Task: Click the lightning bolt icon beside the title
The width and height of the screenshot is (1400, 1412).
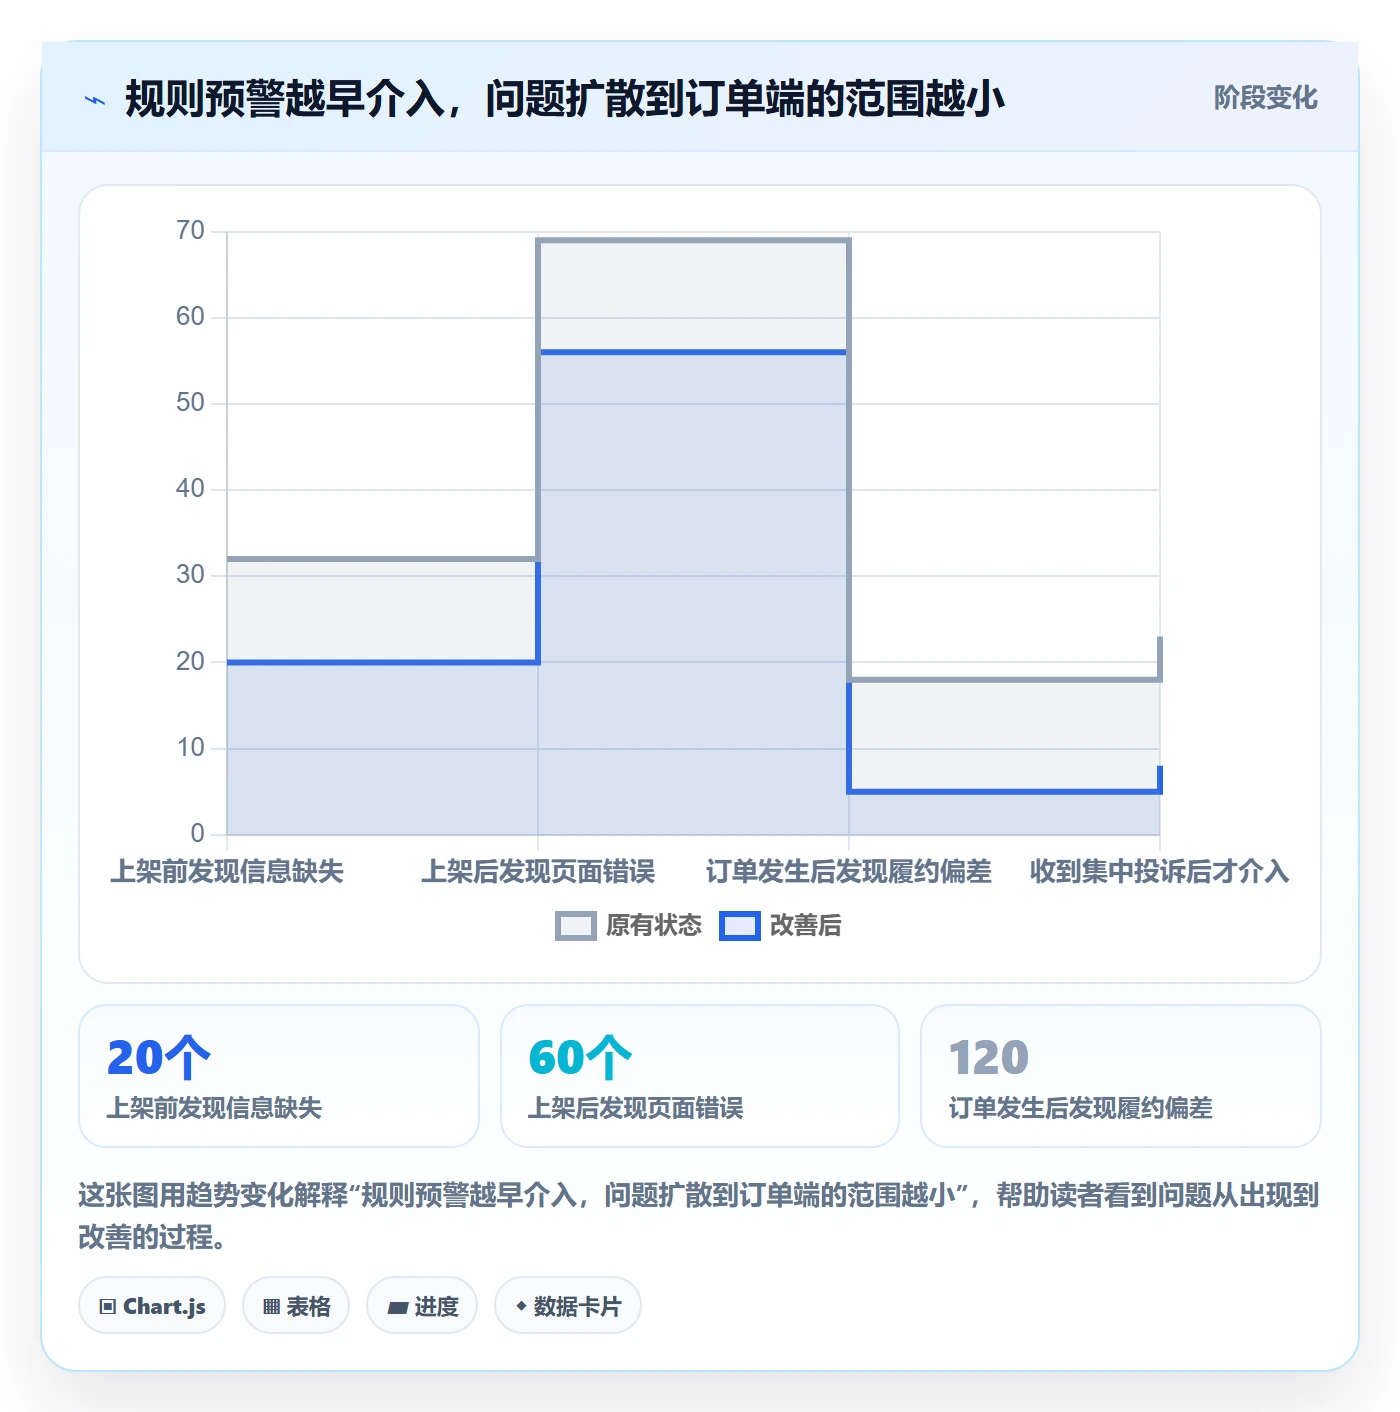Action: point(95,100)
